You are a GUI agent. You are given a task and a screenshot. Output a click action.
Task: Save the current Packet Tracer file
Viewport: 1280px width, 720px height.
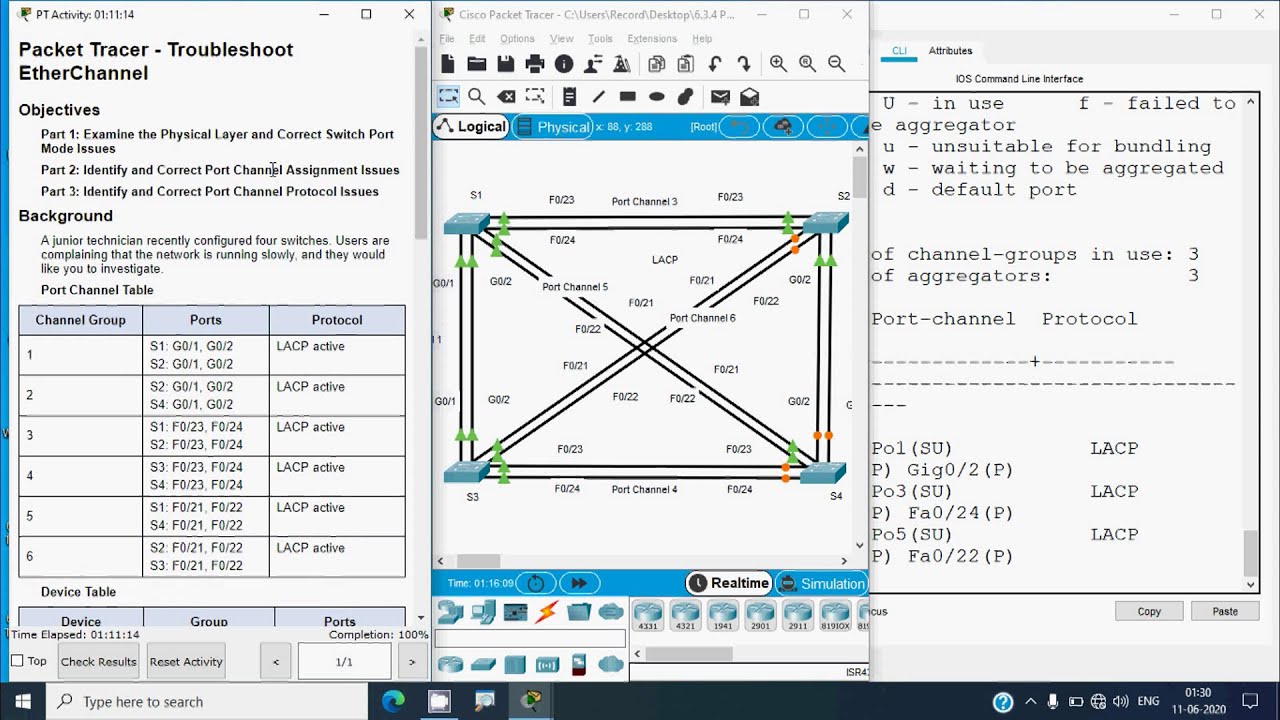[x=506, y=64]
